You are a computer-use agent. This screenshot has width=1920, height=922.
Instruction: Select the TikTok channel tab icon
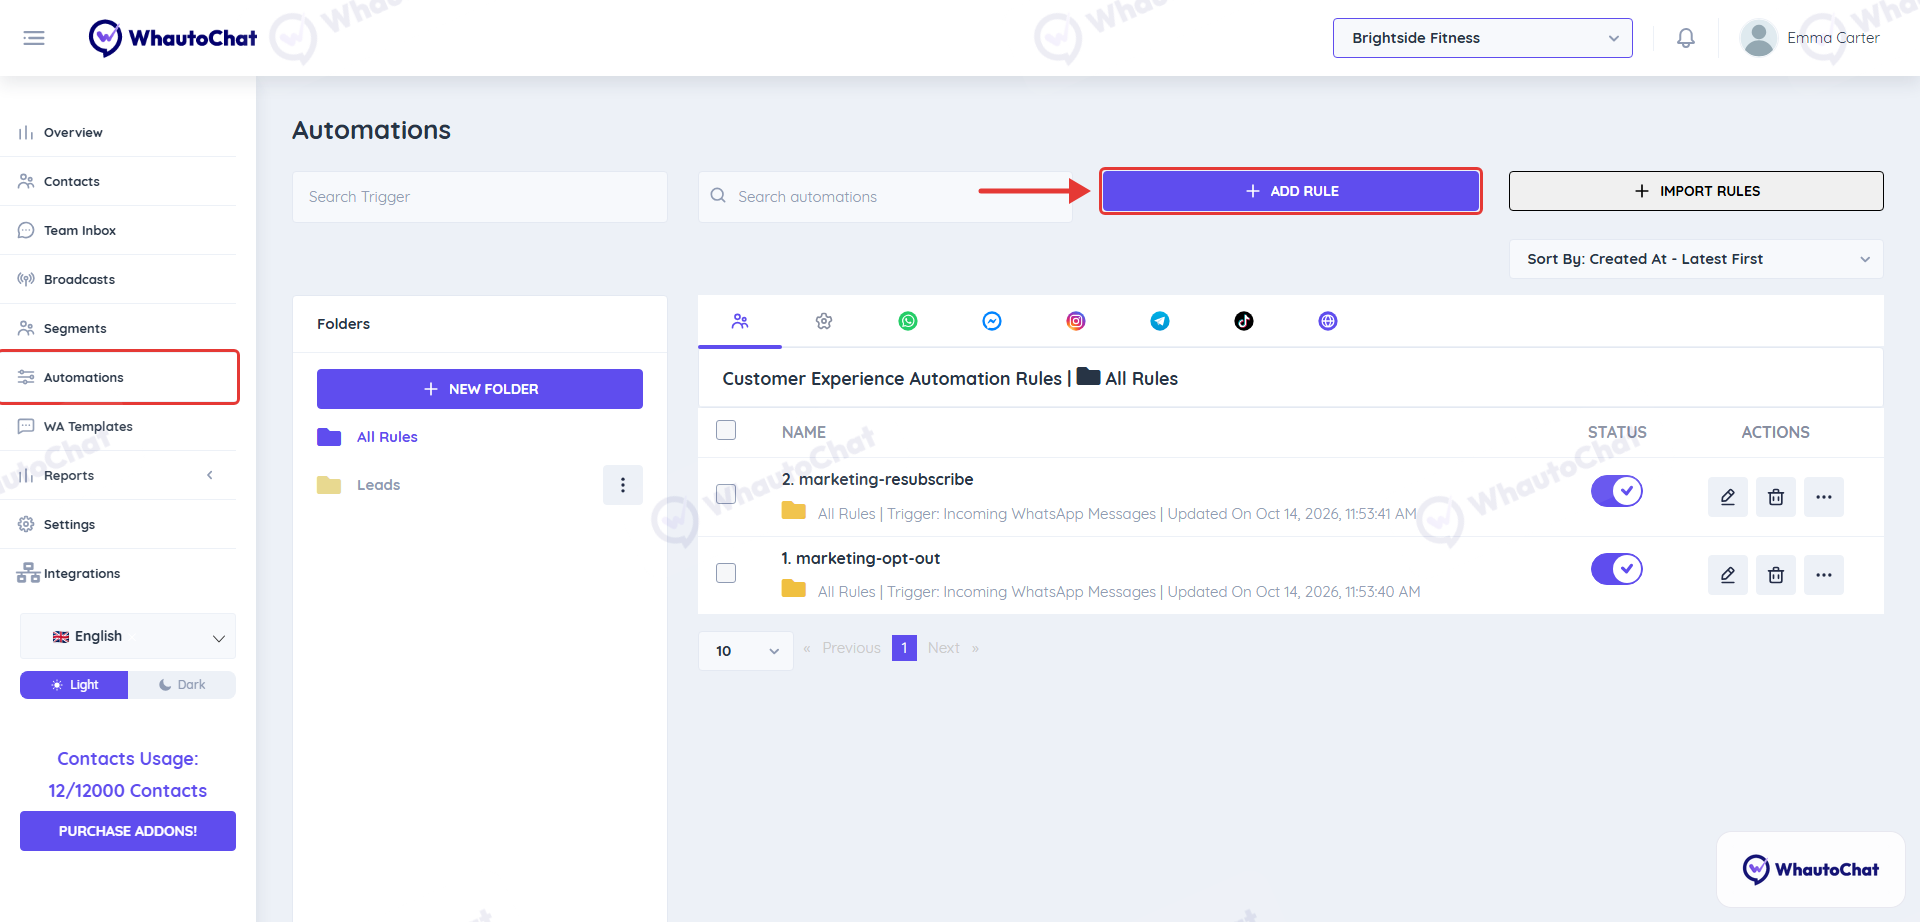click(1244, 321)
